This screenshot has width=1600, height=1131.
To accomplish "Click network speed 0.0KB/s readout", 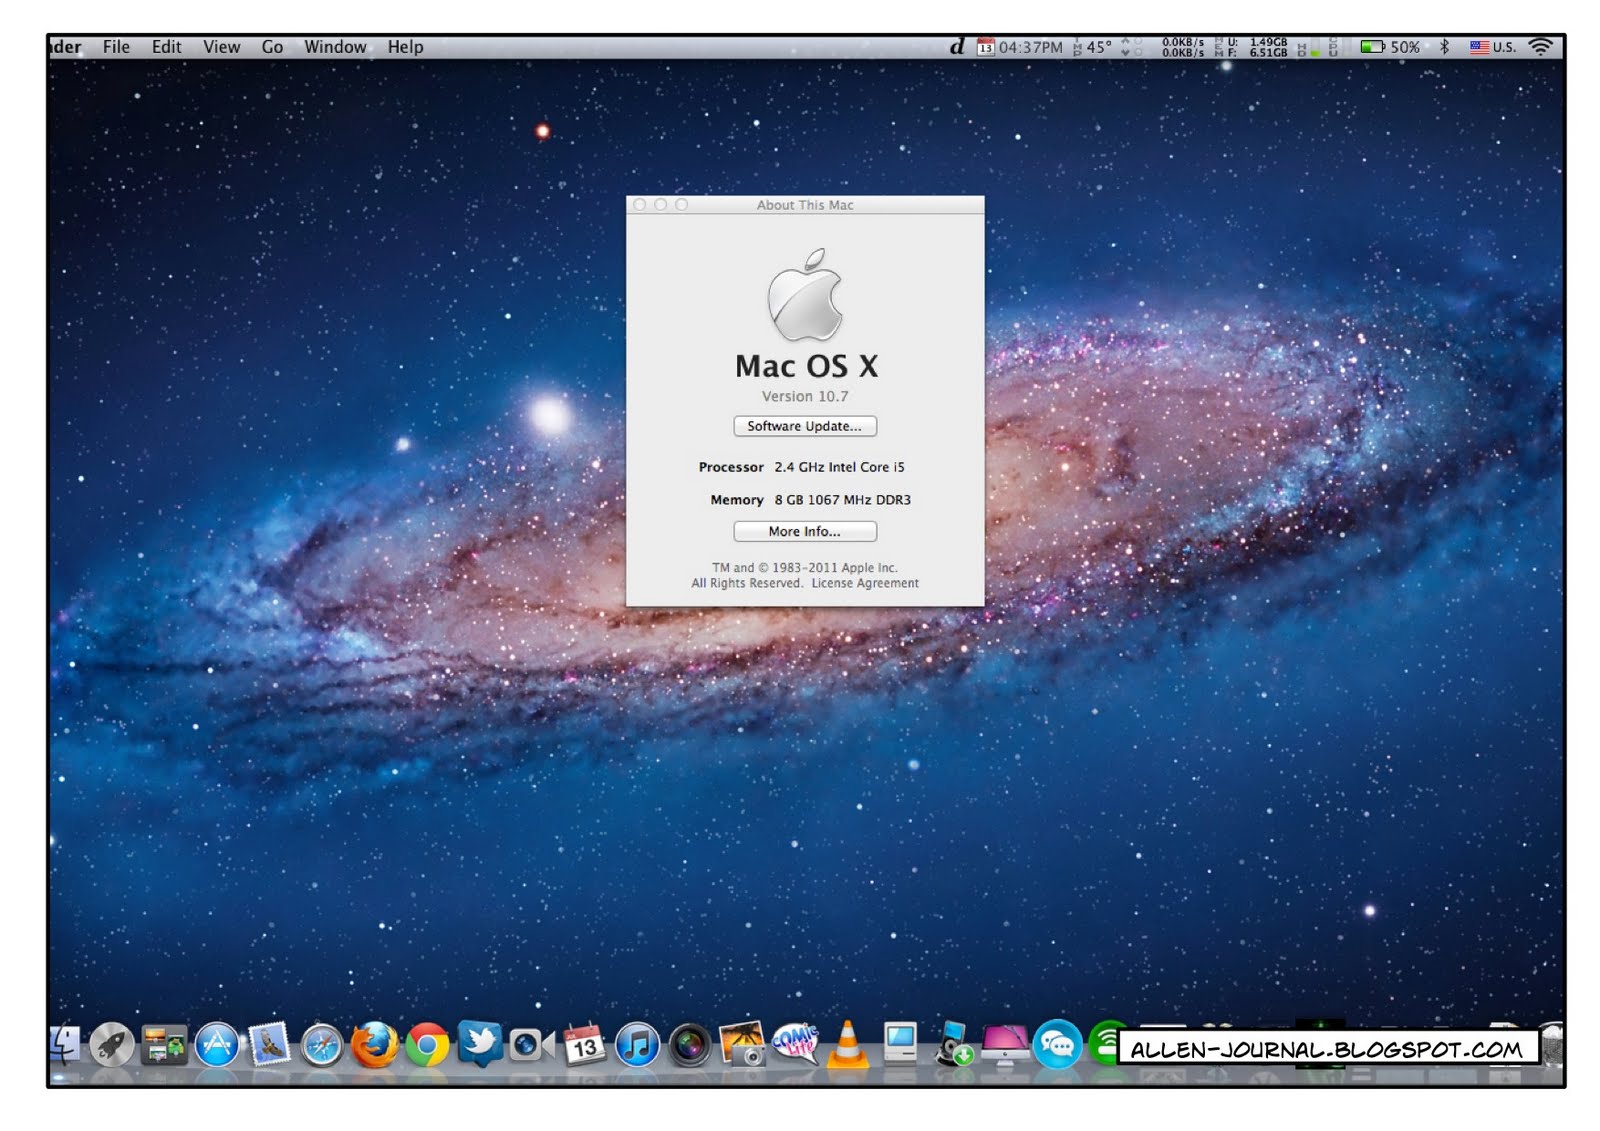I will tap(1183, 47).
